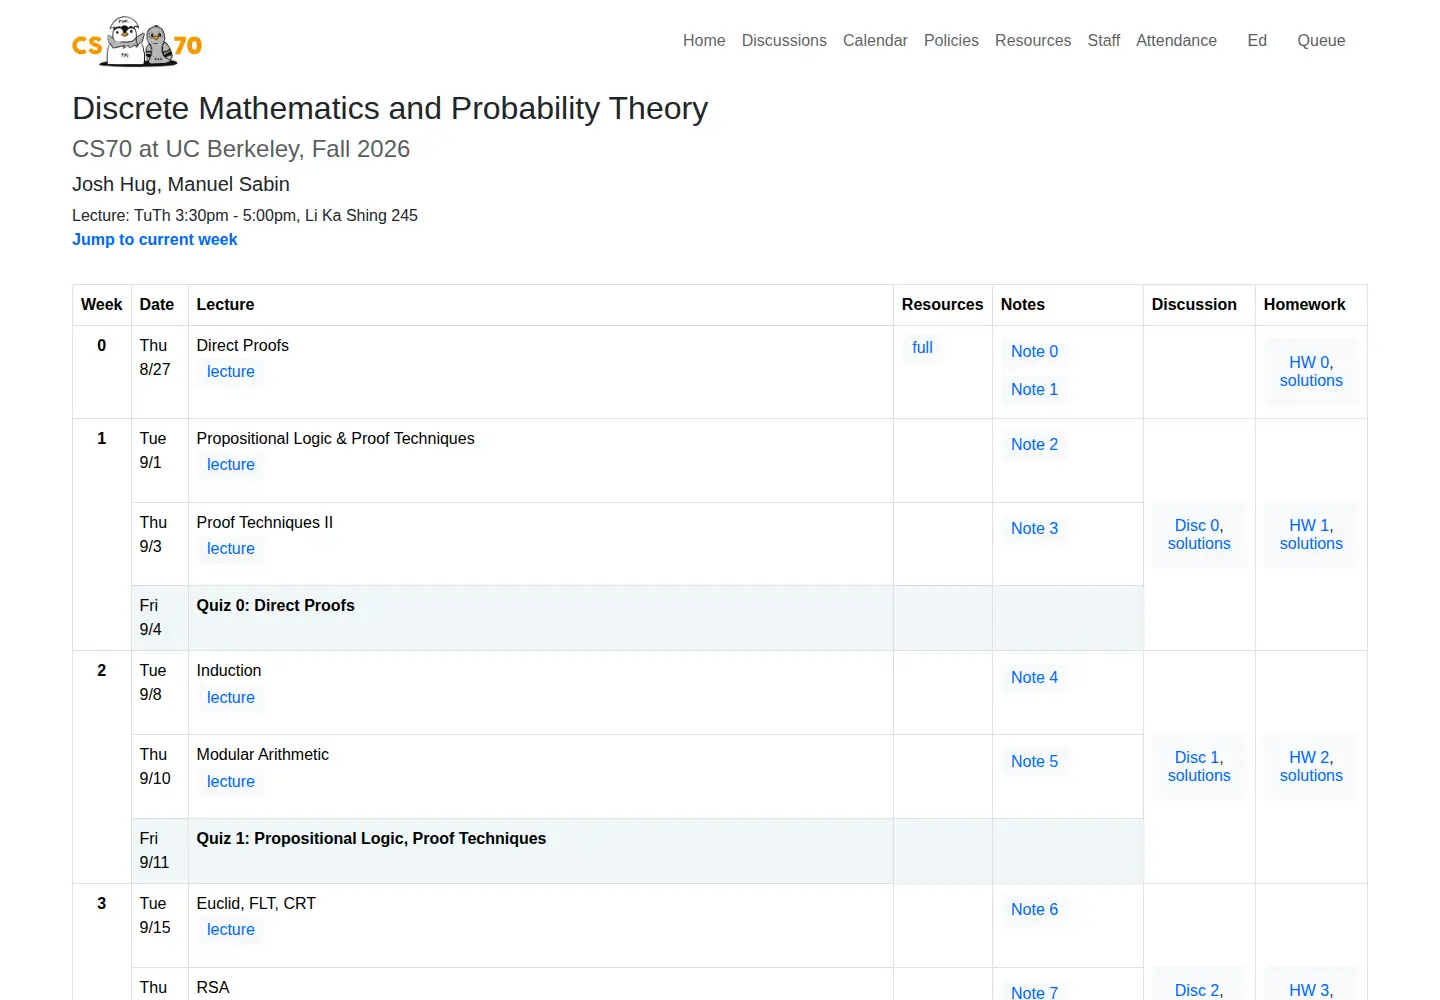Open Note 5

click(1034, 761)
